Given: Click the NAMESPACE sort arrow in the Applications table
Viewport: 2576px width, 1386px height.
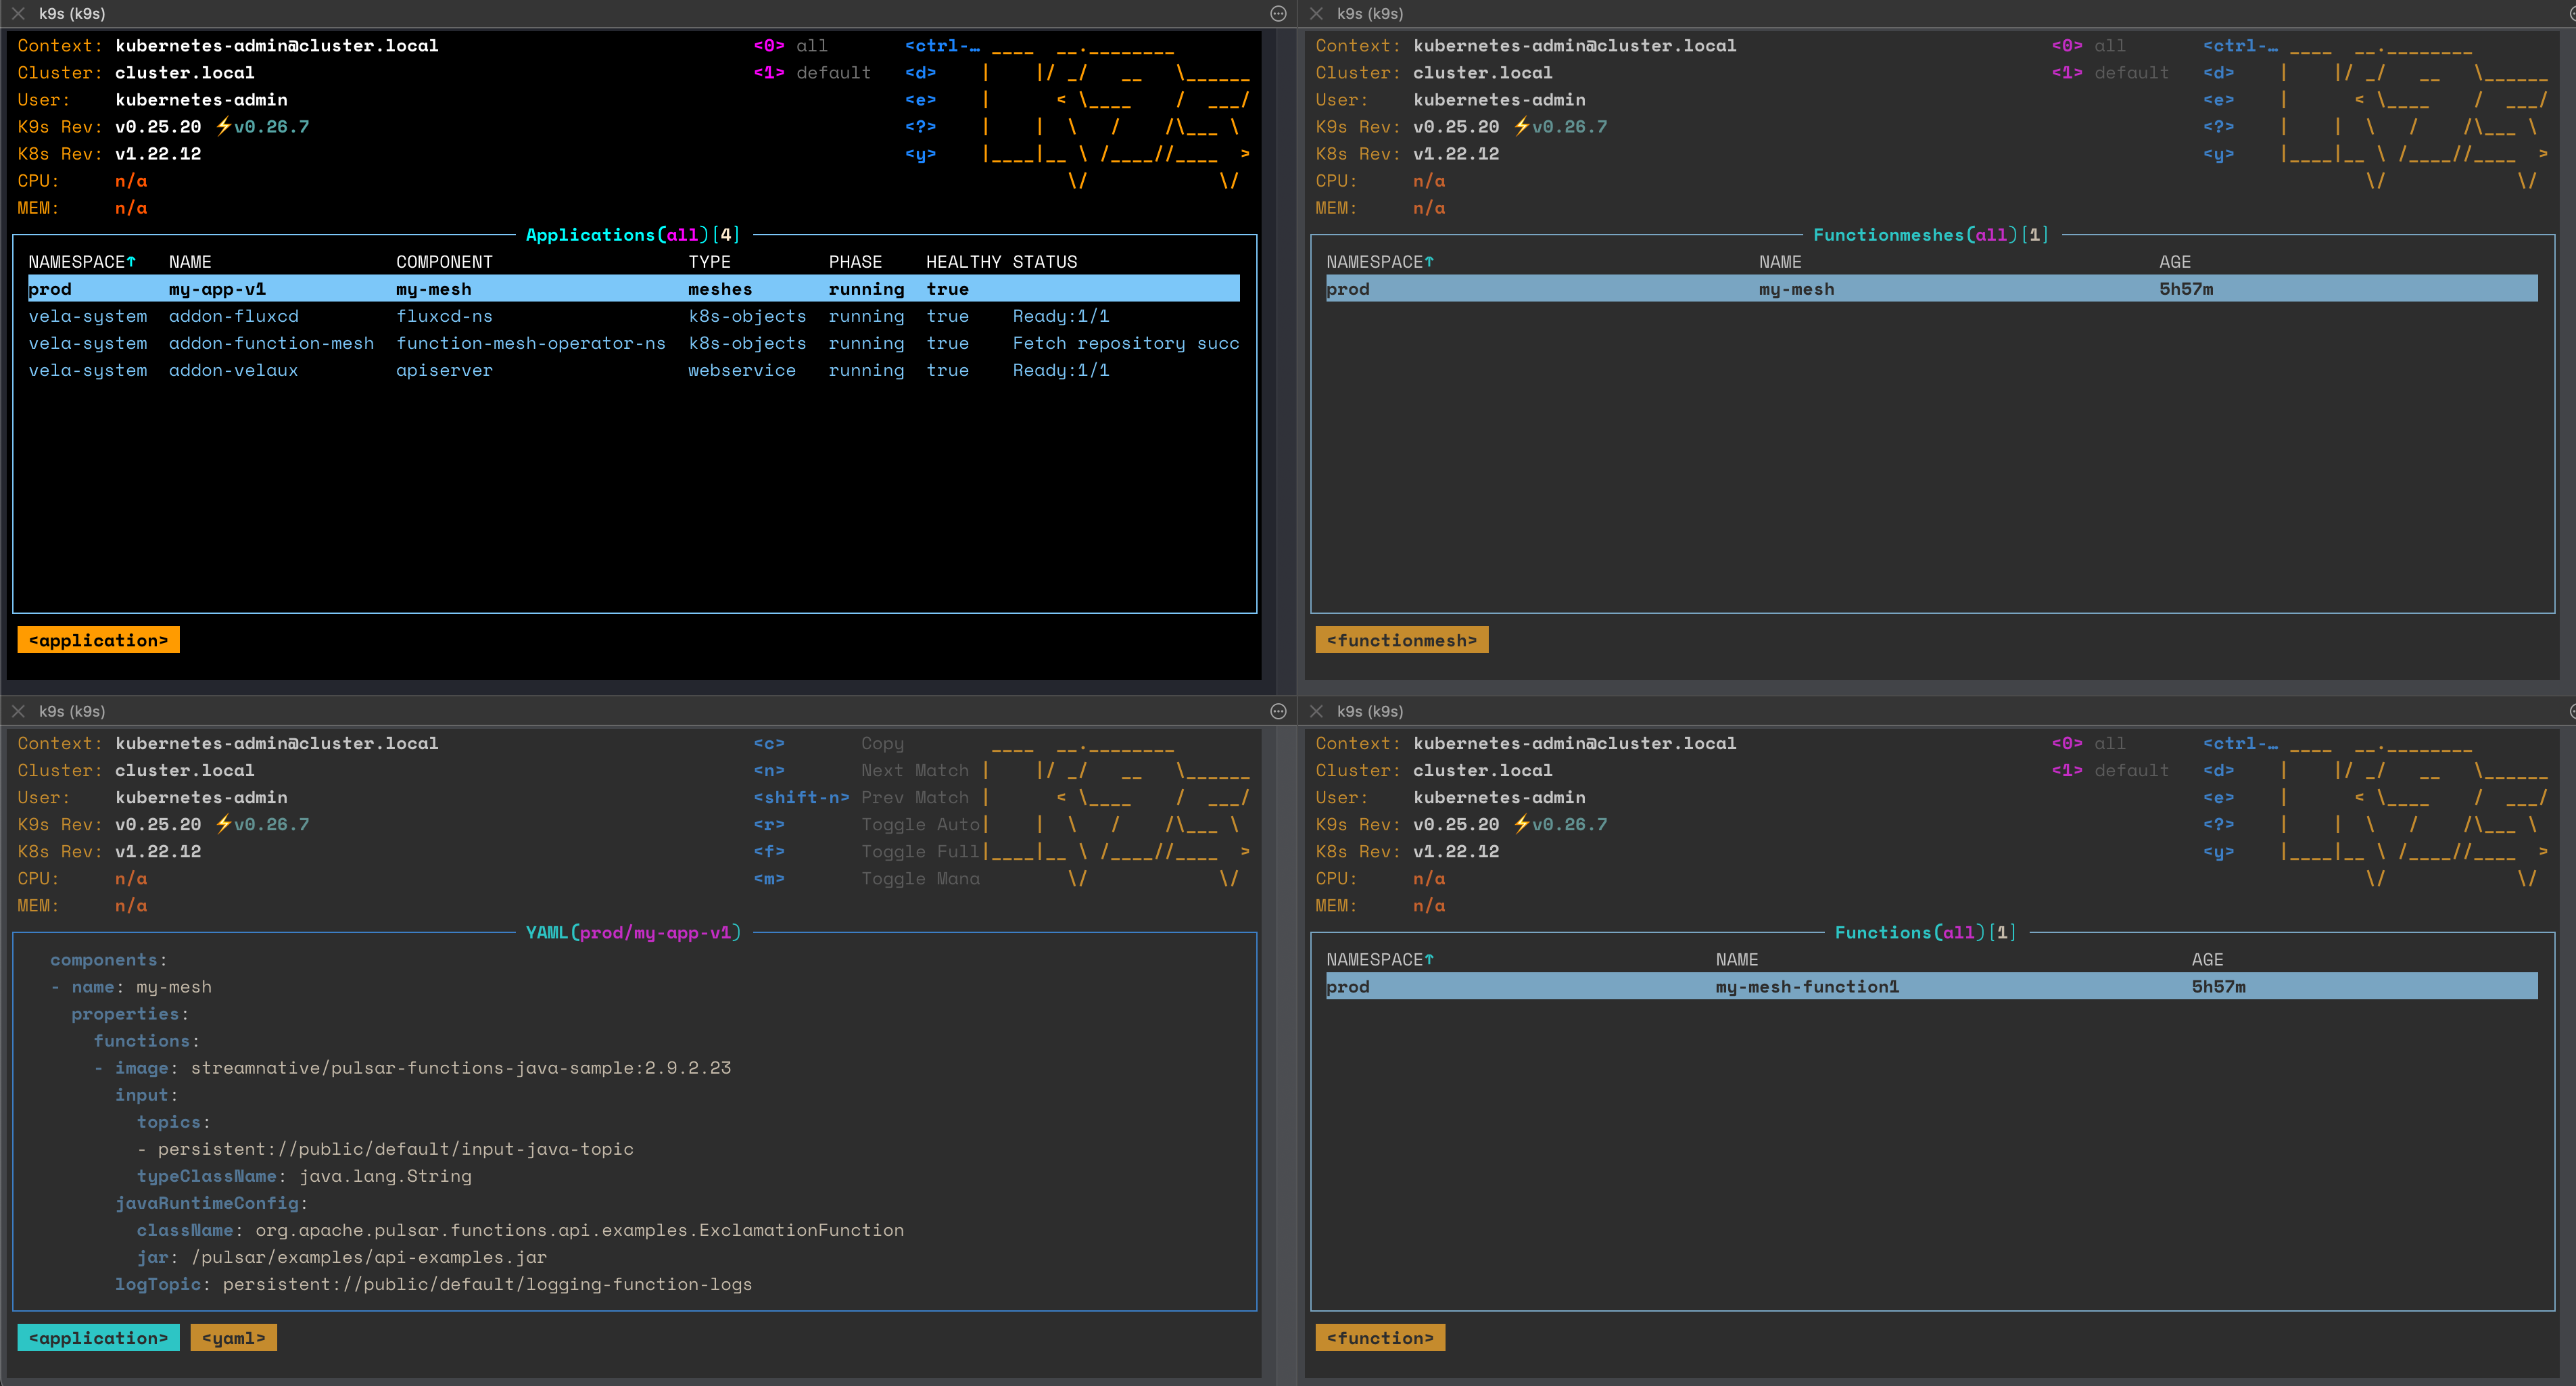Looking at the screenshot, I should (131, 261).
